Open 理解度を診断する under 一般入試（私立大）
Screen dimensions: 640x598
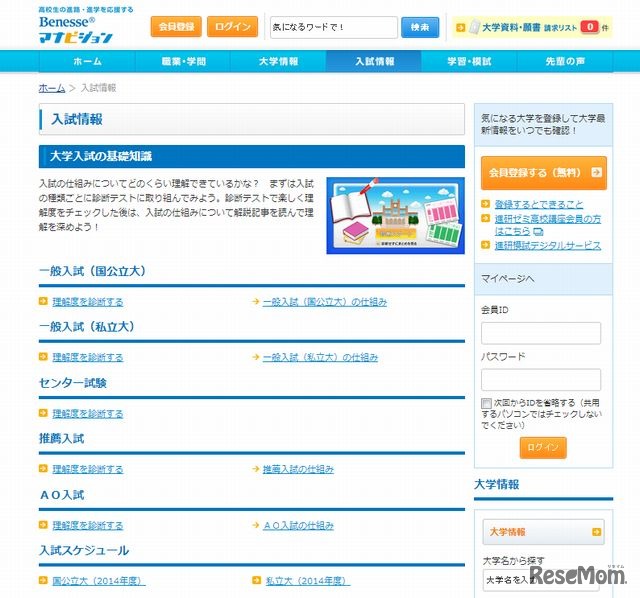tap(88, 357)
